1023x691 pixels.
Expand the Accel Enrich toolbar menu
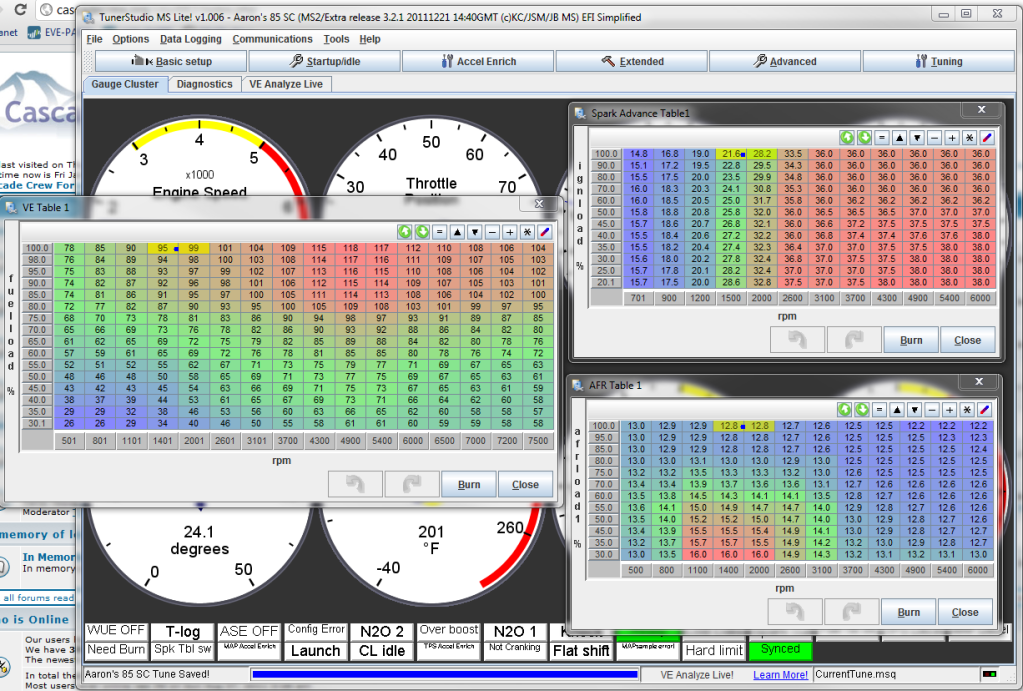point(478,61)
